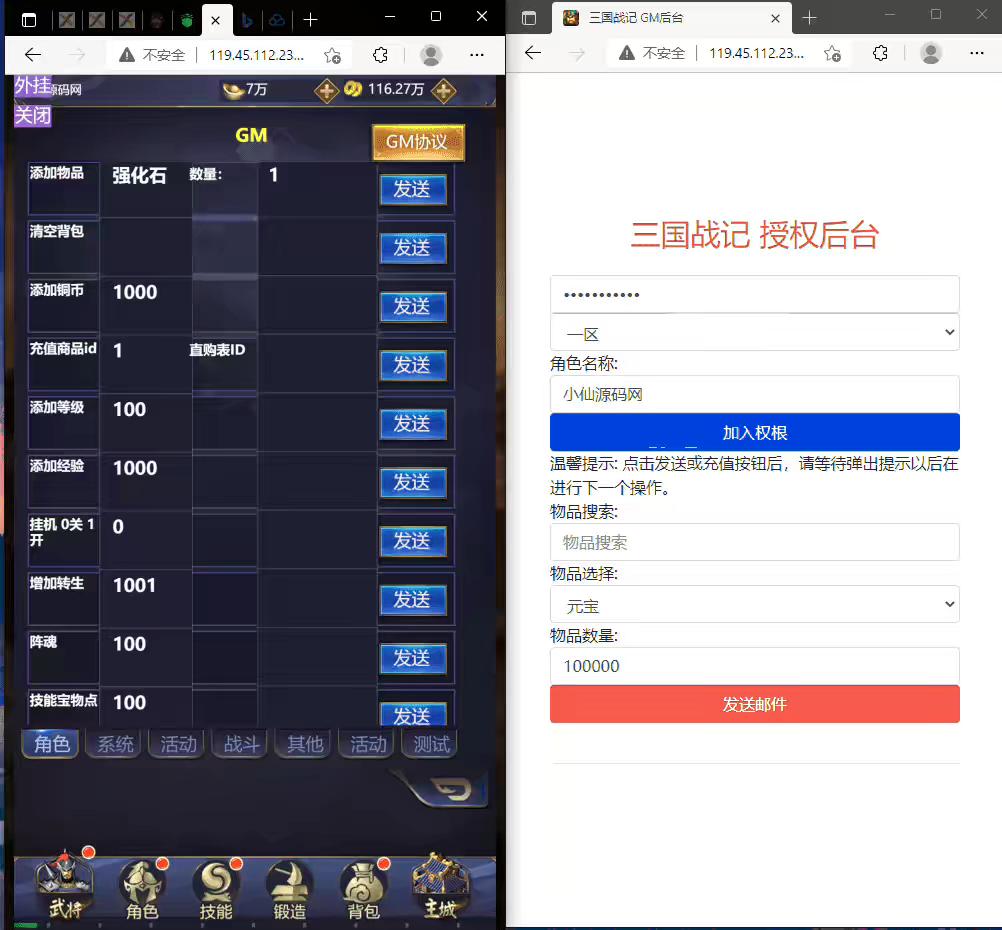1002x930 pixels.
Task: Send the 添加经验 command
Action: pos(413,483)
